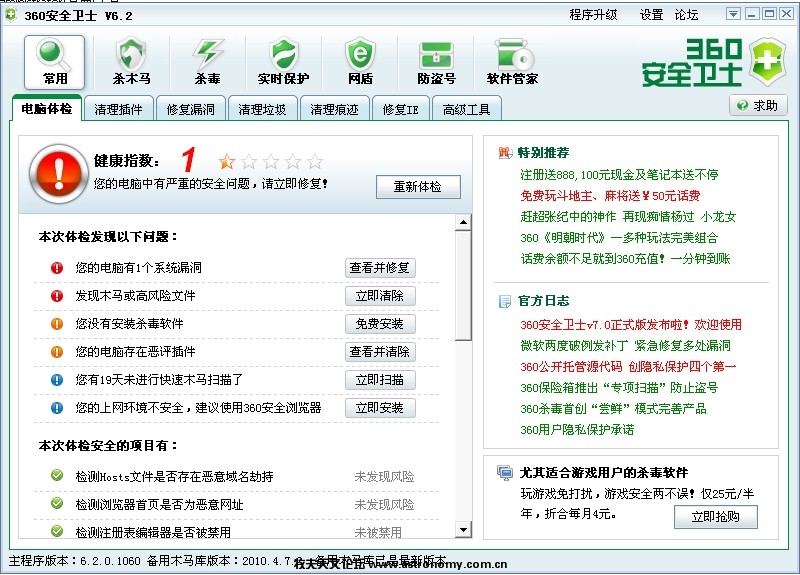Open the 防盗号 account safe-box icon
Image resolution: width=800 pixels, height=575 pixels.
(436, 61)
